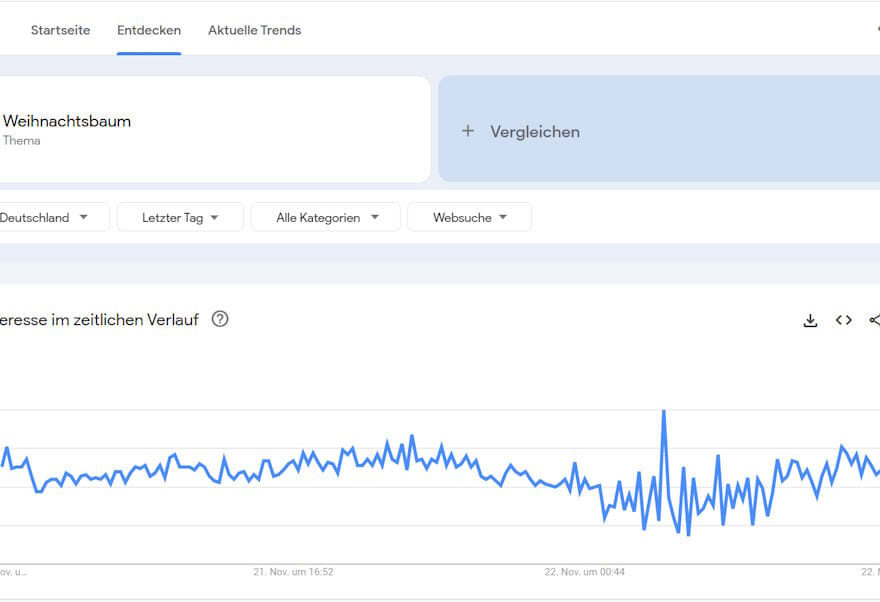Download the trend chart data as CSV
Viewport: 880px width, 602px height.
coord(810,320)
